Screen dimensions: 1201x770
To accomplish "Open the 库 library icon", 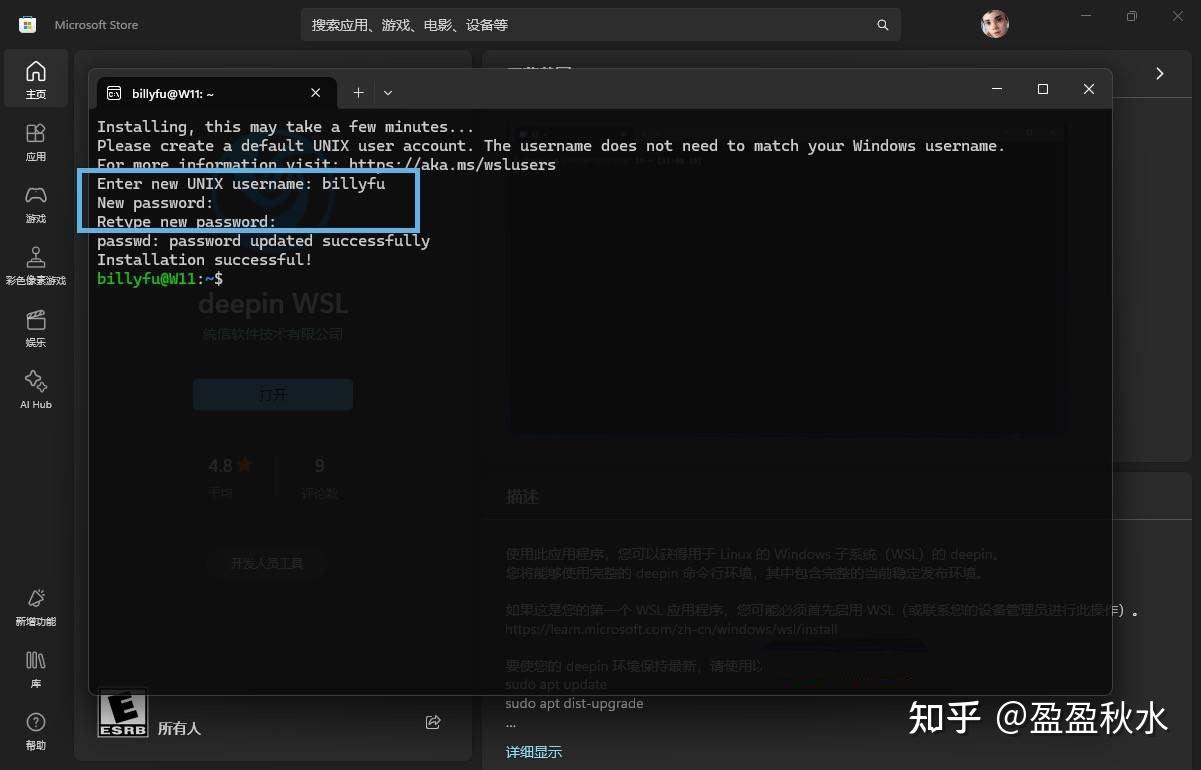I will point(35,667).
